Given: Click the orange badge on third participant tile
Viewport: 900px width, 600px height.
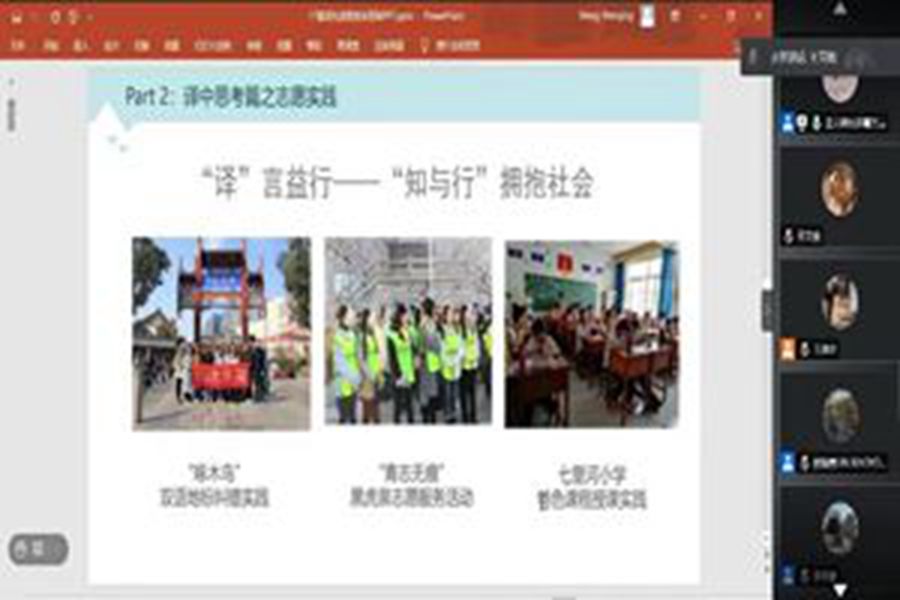Looking at the screenshot, I should point(788,348).
